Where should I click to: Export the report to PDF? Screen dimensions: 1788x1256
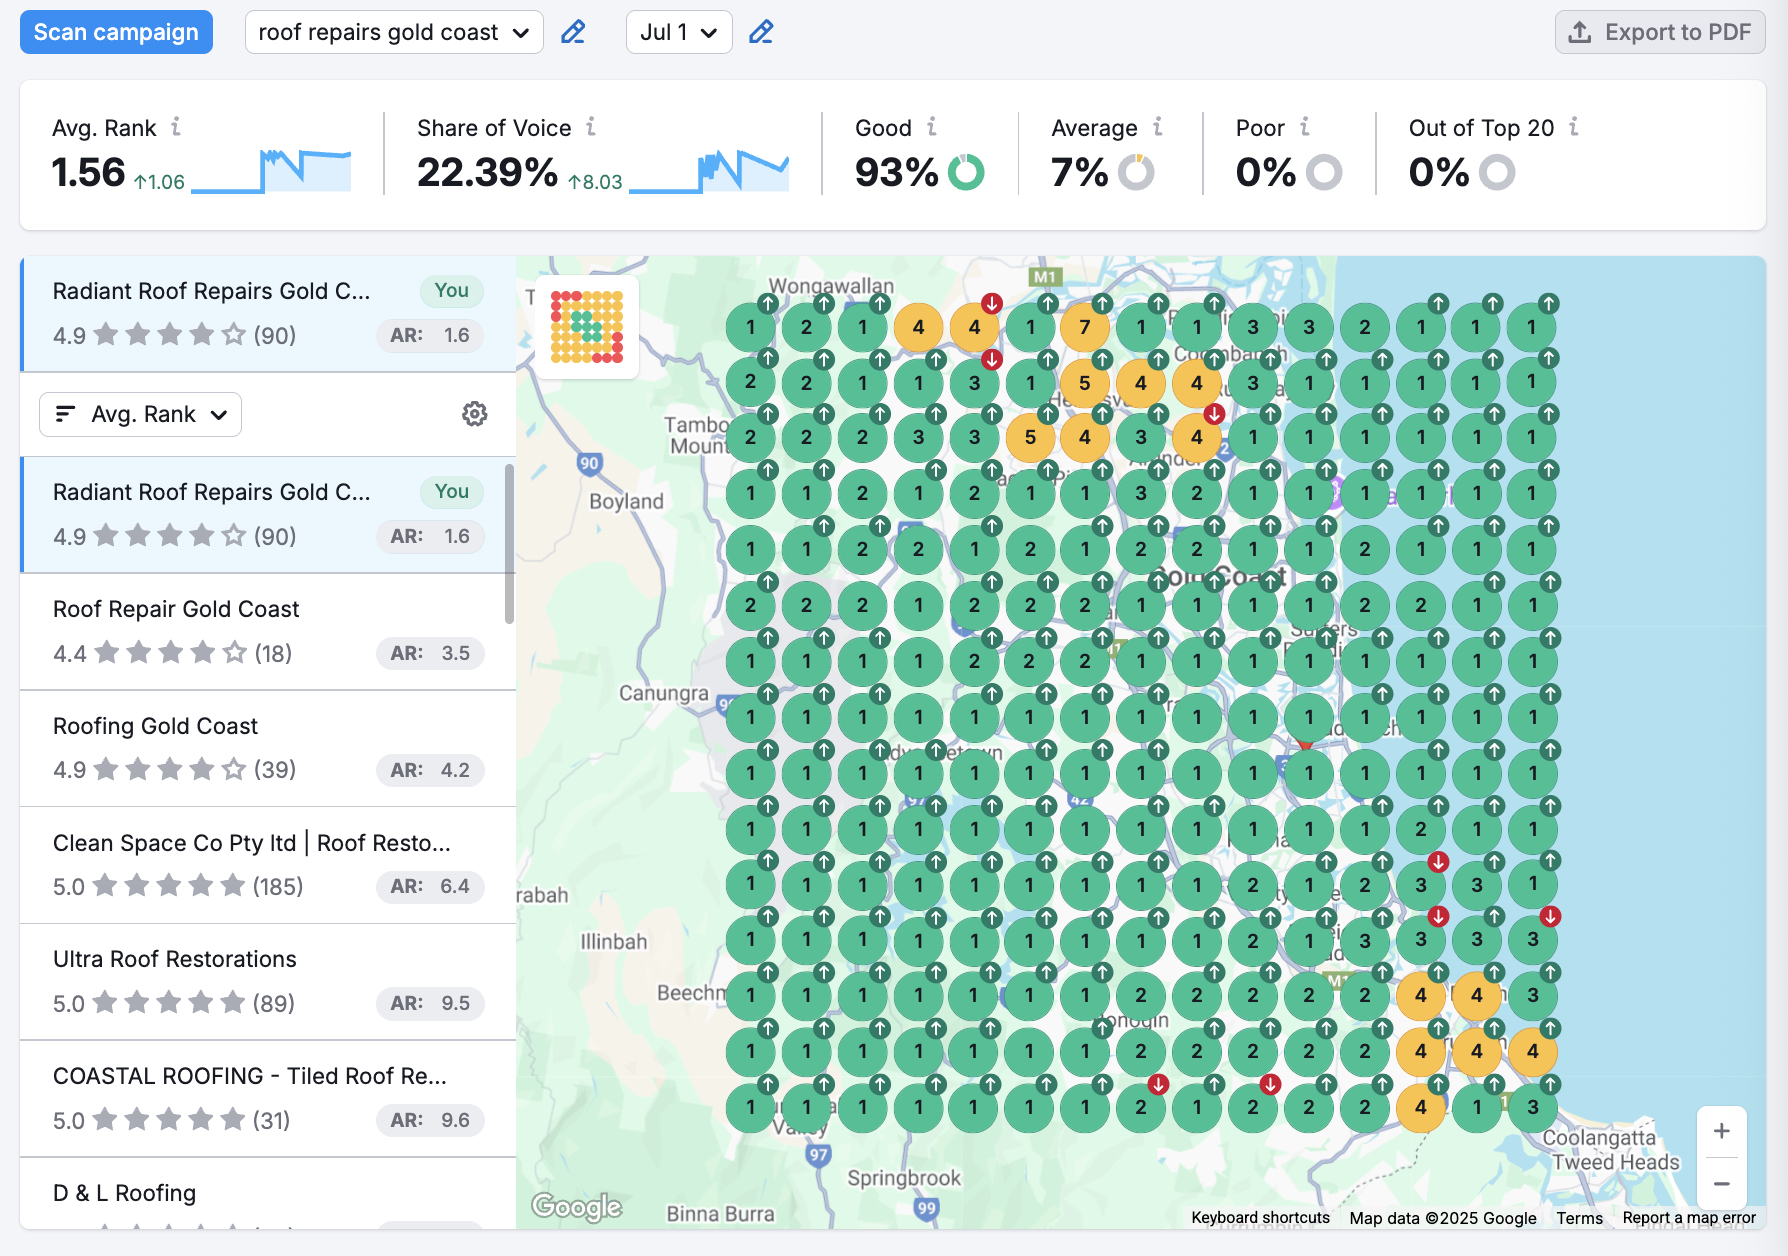pyautogui.click(x=1660, y=32)
